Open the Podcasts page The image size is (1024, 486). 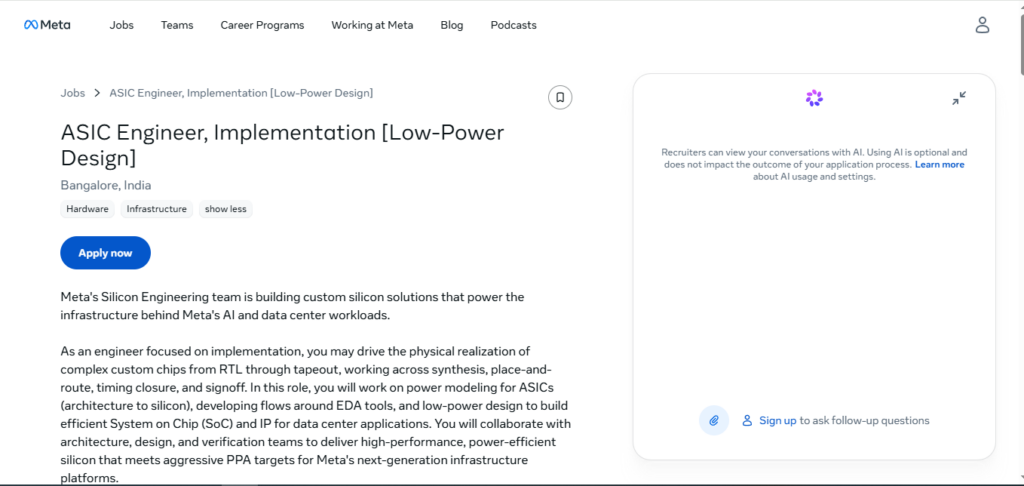coord(513,25)
